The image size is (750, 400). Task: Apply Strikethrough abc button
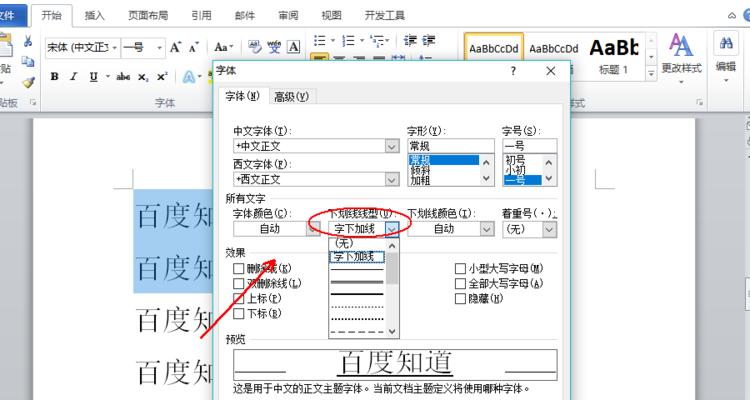[x=123, y=77]
